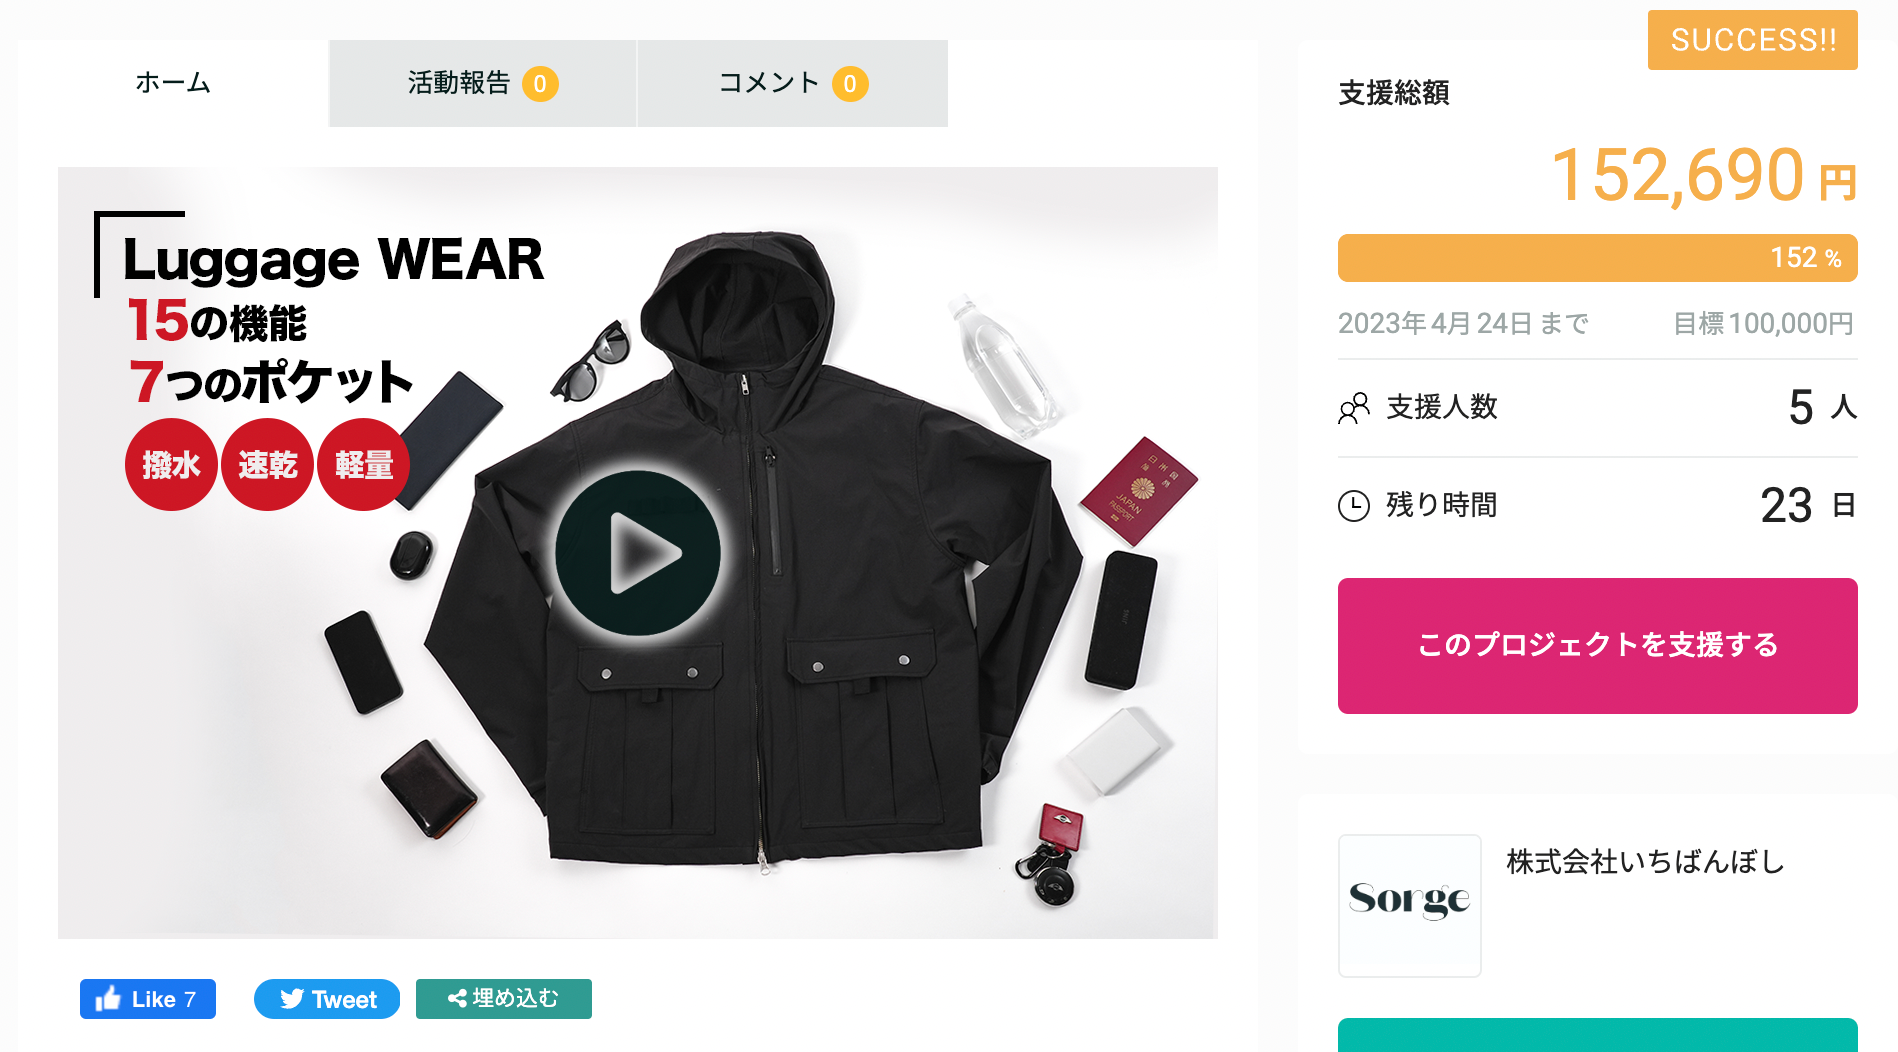Open the Sorge company logo

pos(1410,906)
